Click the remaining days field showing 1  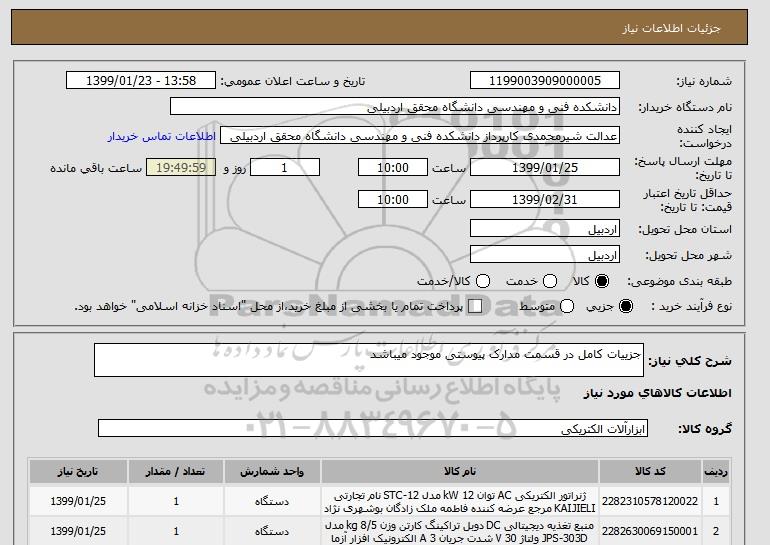coord(285,167)
